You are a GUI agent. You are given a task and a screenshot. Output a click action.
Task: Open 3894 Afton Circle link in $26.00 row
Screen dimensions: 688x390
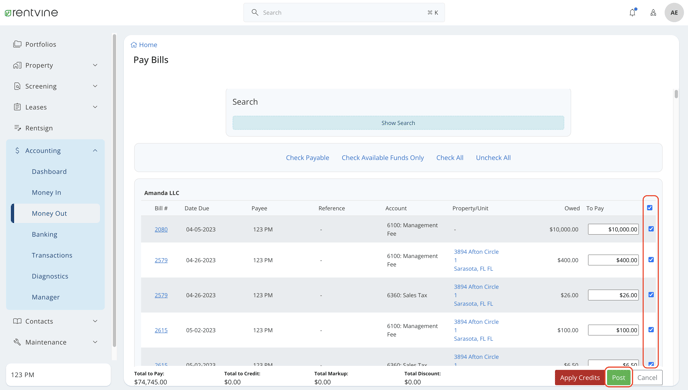[x=476, y=295]
